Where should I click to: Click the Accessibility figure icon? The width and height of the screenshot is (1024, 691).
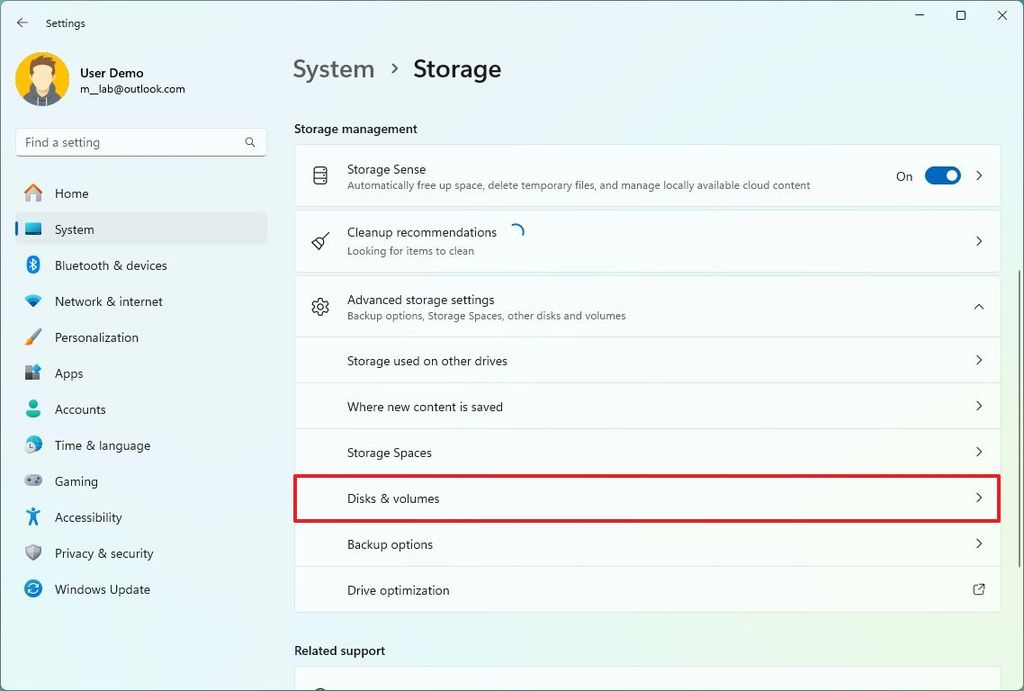click(33, 517)
